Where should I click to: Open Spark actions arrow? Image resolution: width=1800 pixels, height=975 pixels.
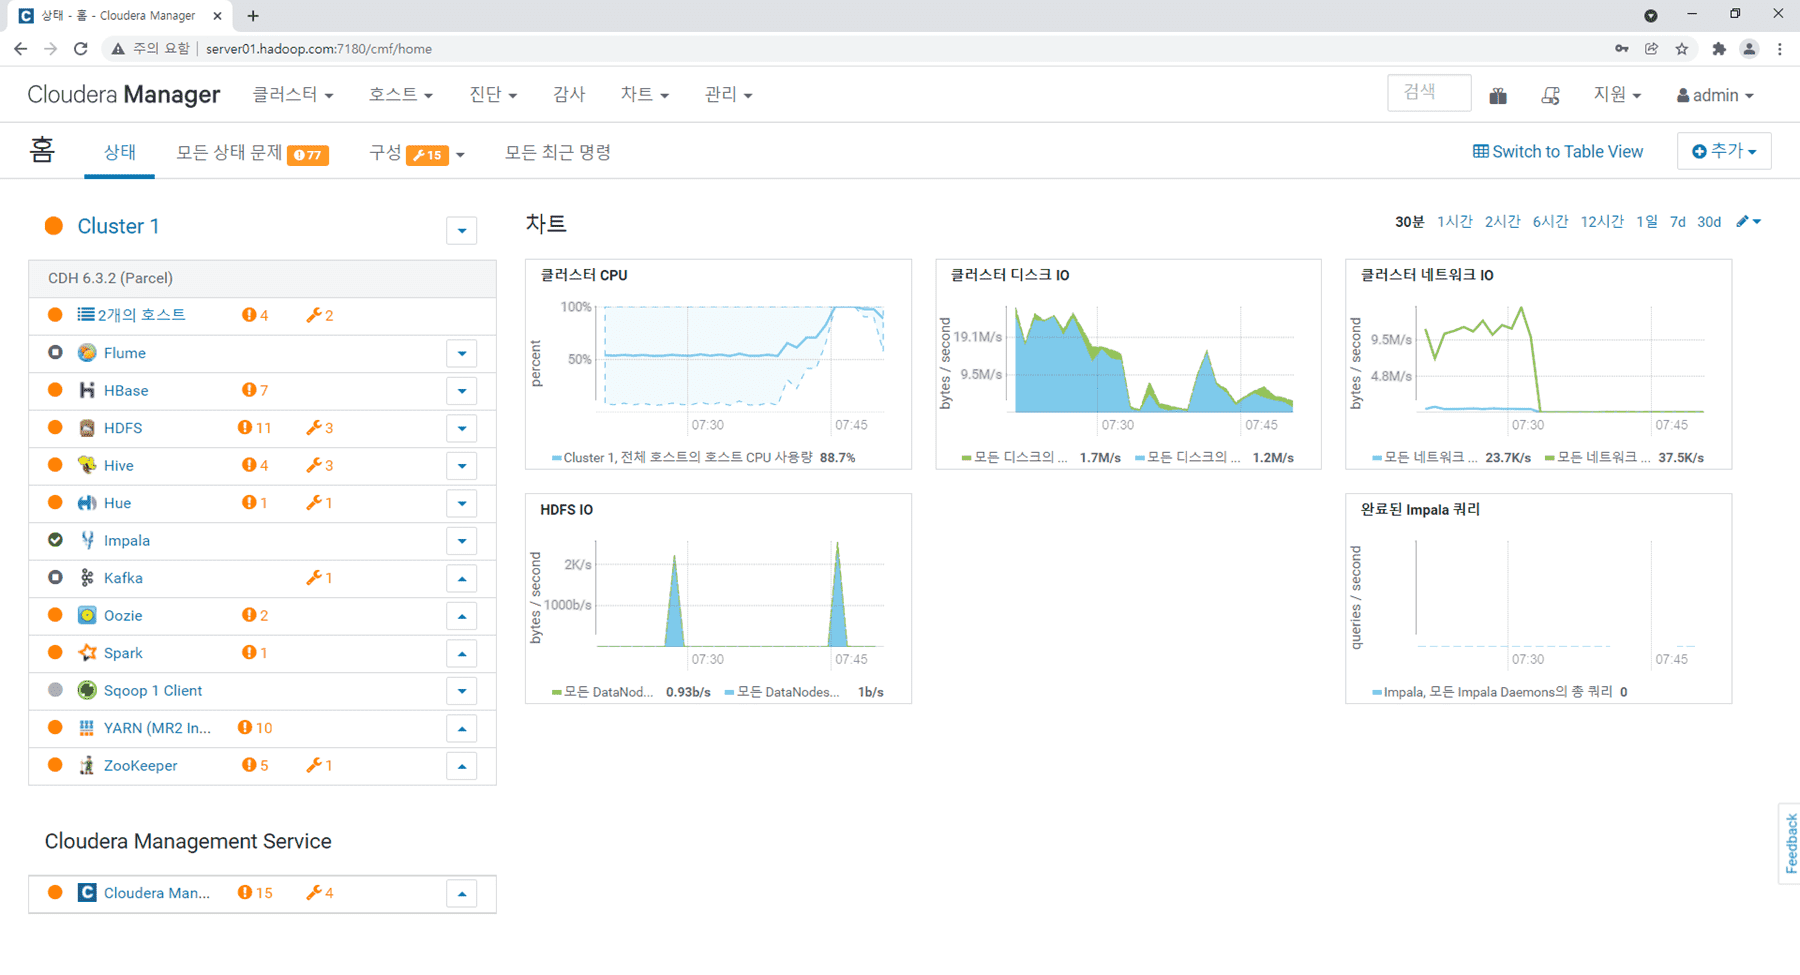(462, 653)
